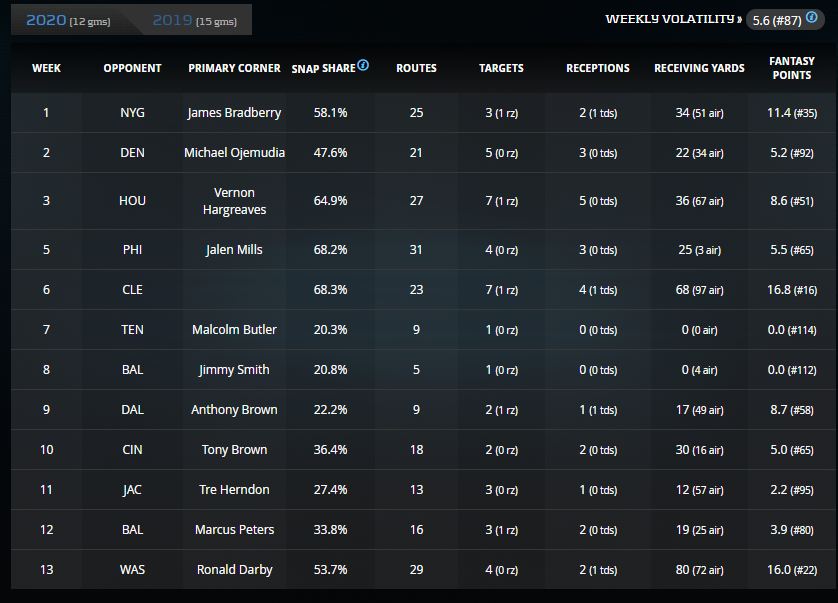Switch to the 2020 season tab
Viewport: 838px width, 603px height.
coord(69,20)
